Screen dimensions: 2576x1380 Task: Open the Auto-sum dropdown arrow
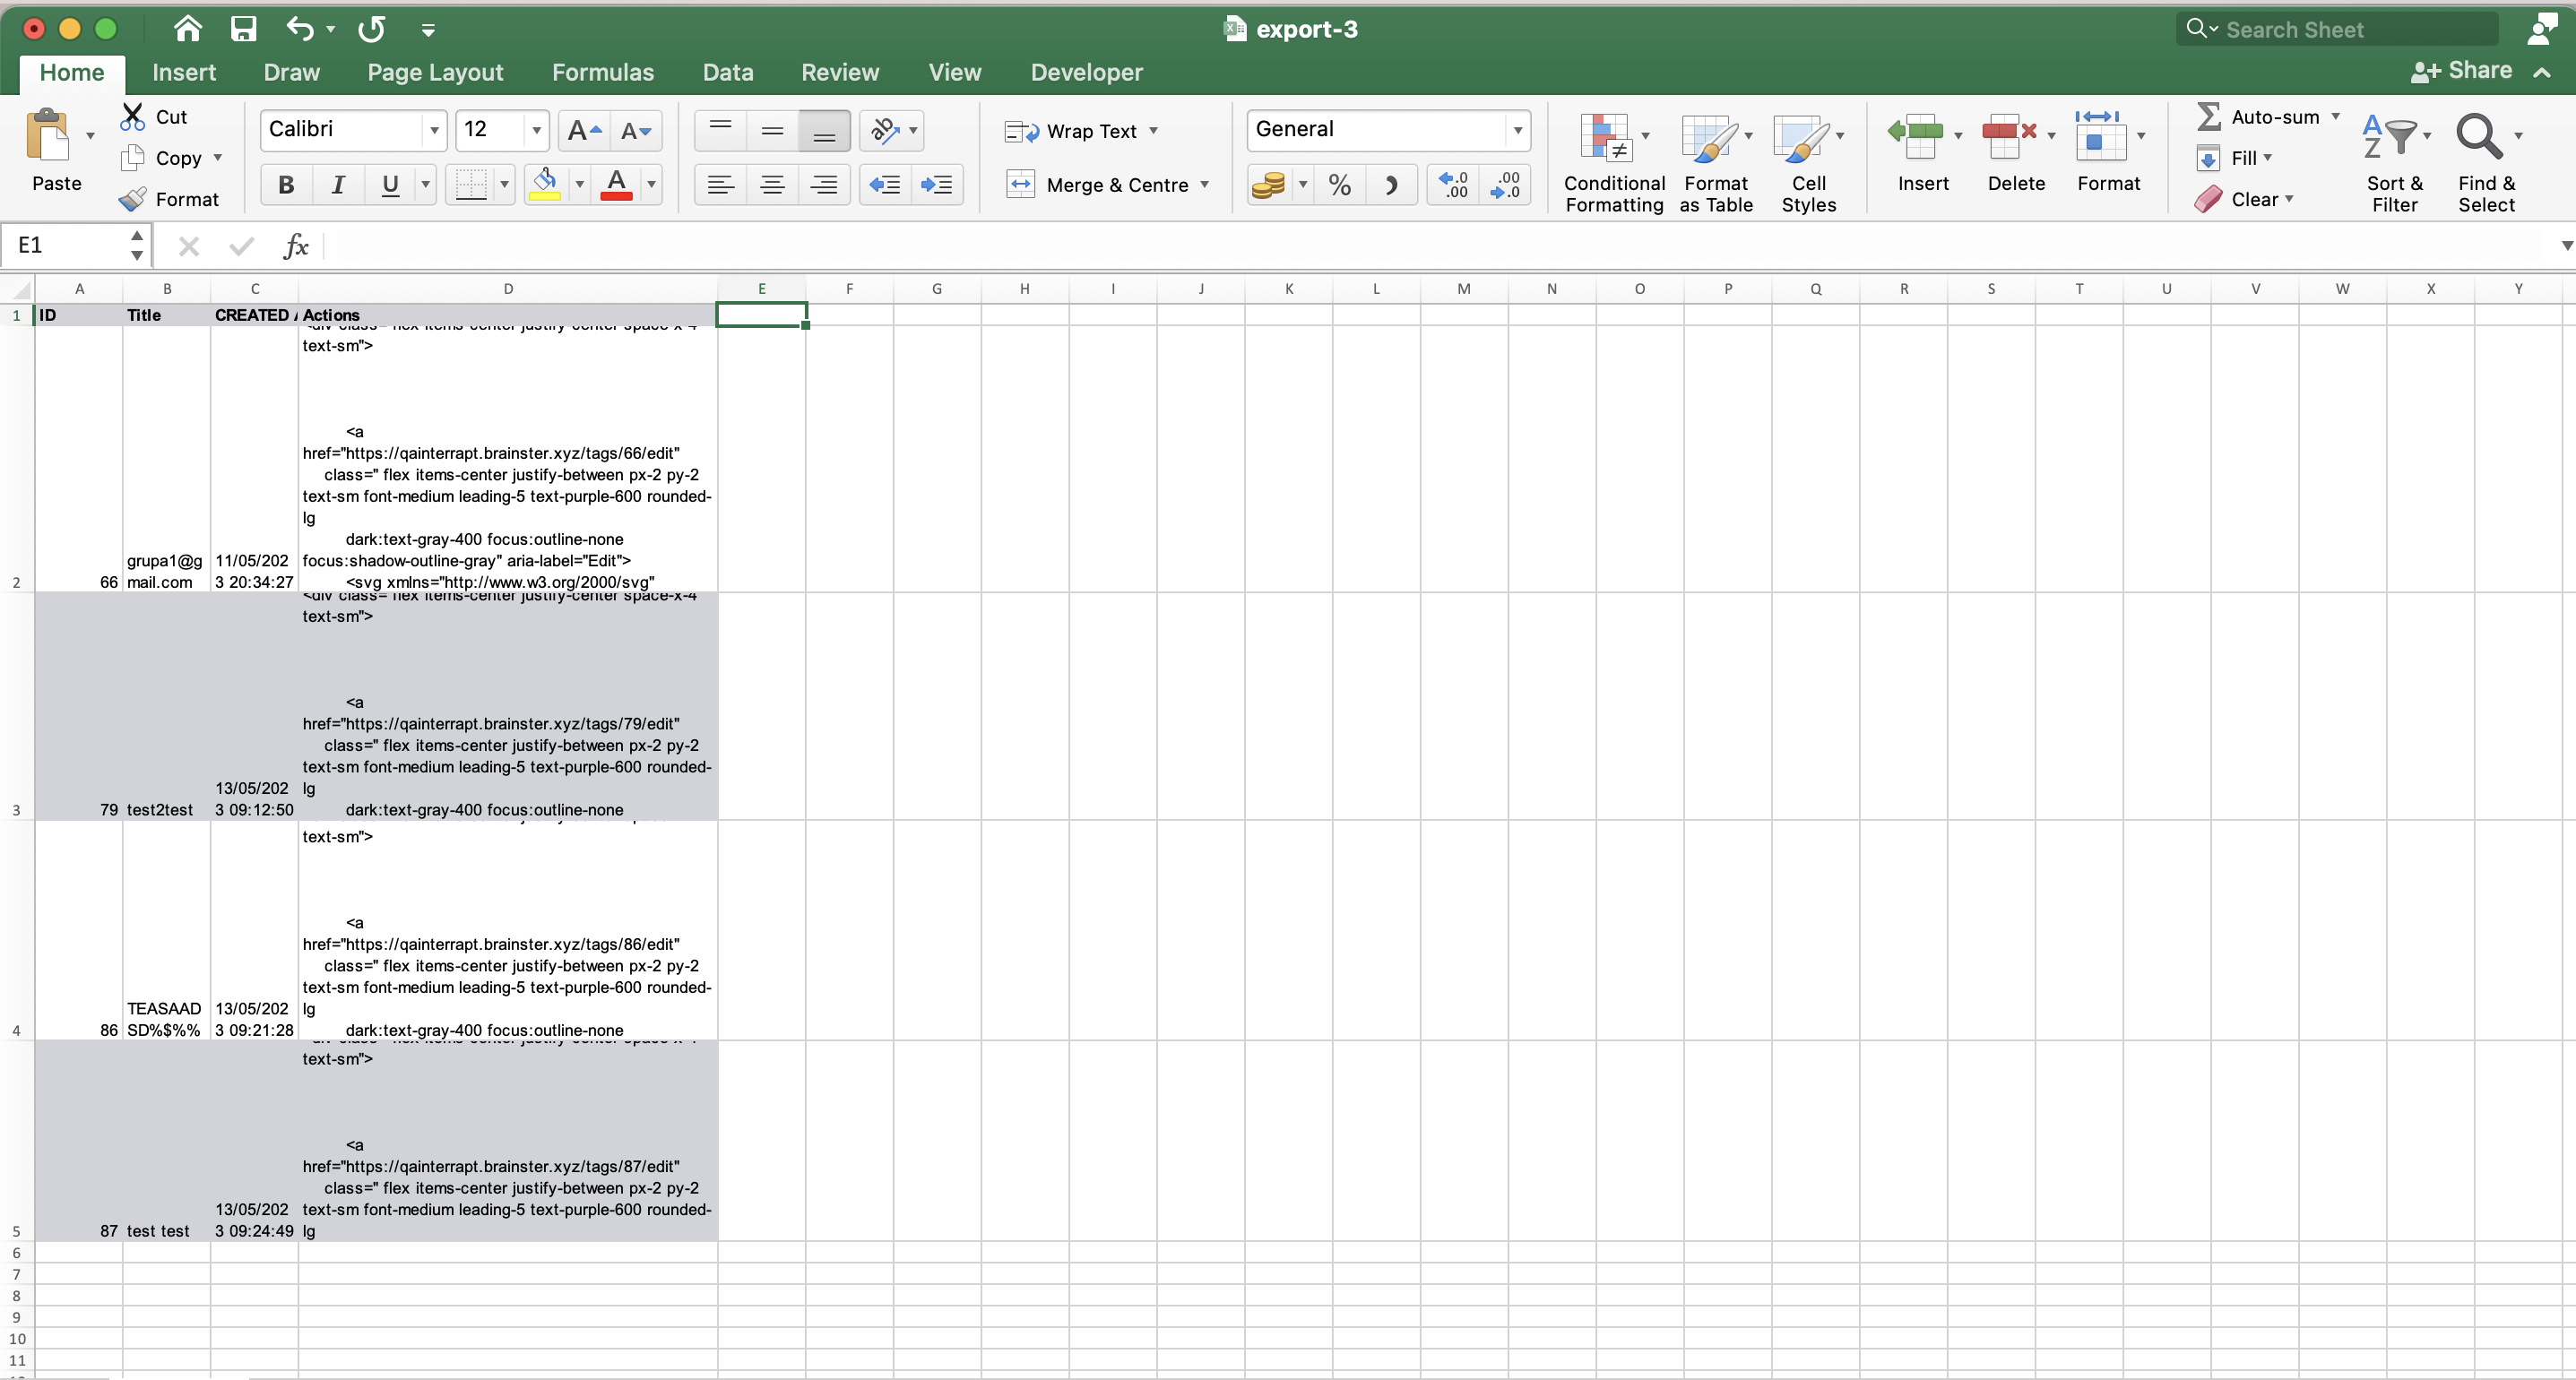2336,116
